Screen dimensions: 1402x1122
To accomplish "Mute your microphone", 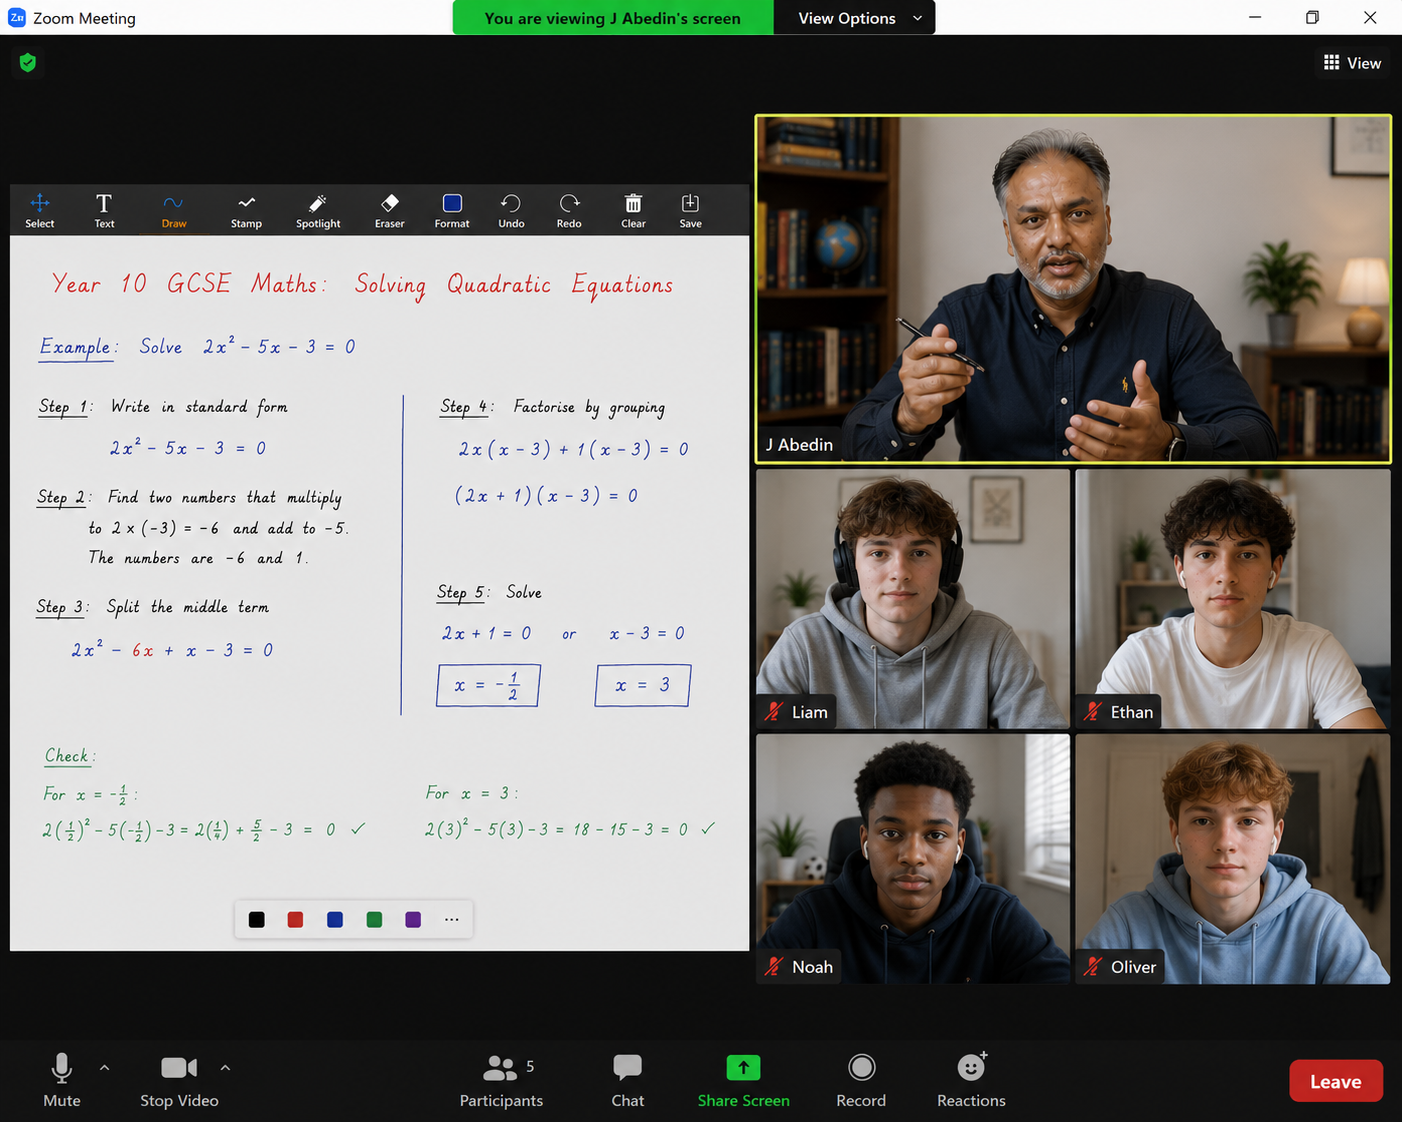I will [x=61, y=1081].
